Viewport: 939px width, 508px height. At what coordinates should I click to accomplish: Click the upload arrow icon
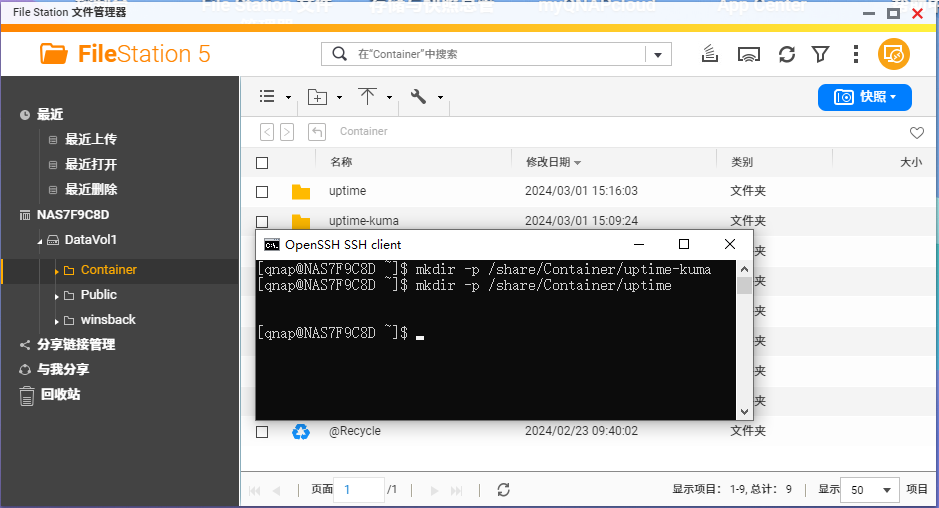tap(367, 96)
